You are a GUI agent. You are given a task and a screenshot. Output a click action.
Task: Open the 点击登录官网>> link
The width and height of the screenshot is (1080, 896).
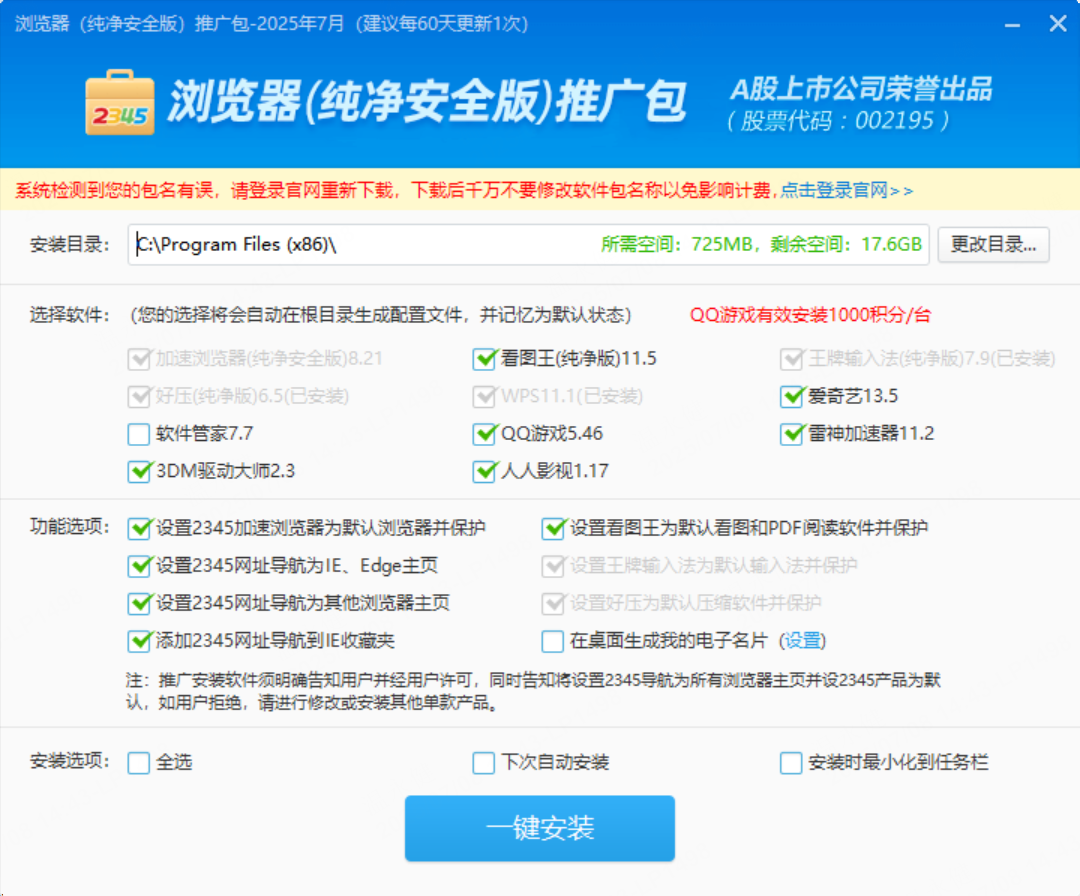click(x=847, y=191)
